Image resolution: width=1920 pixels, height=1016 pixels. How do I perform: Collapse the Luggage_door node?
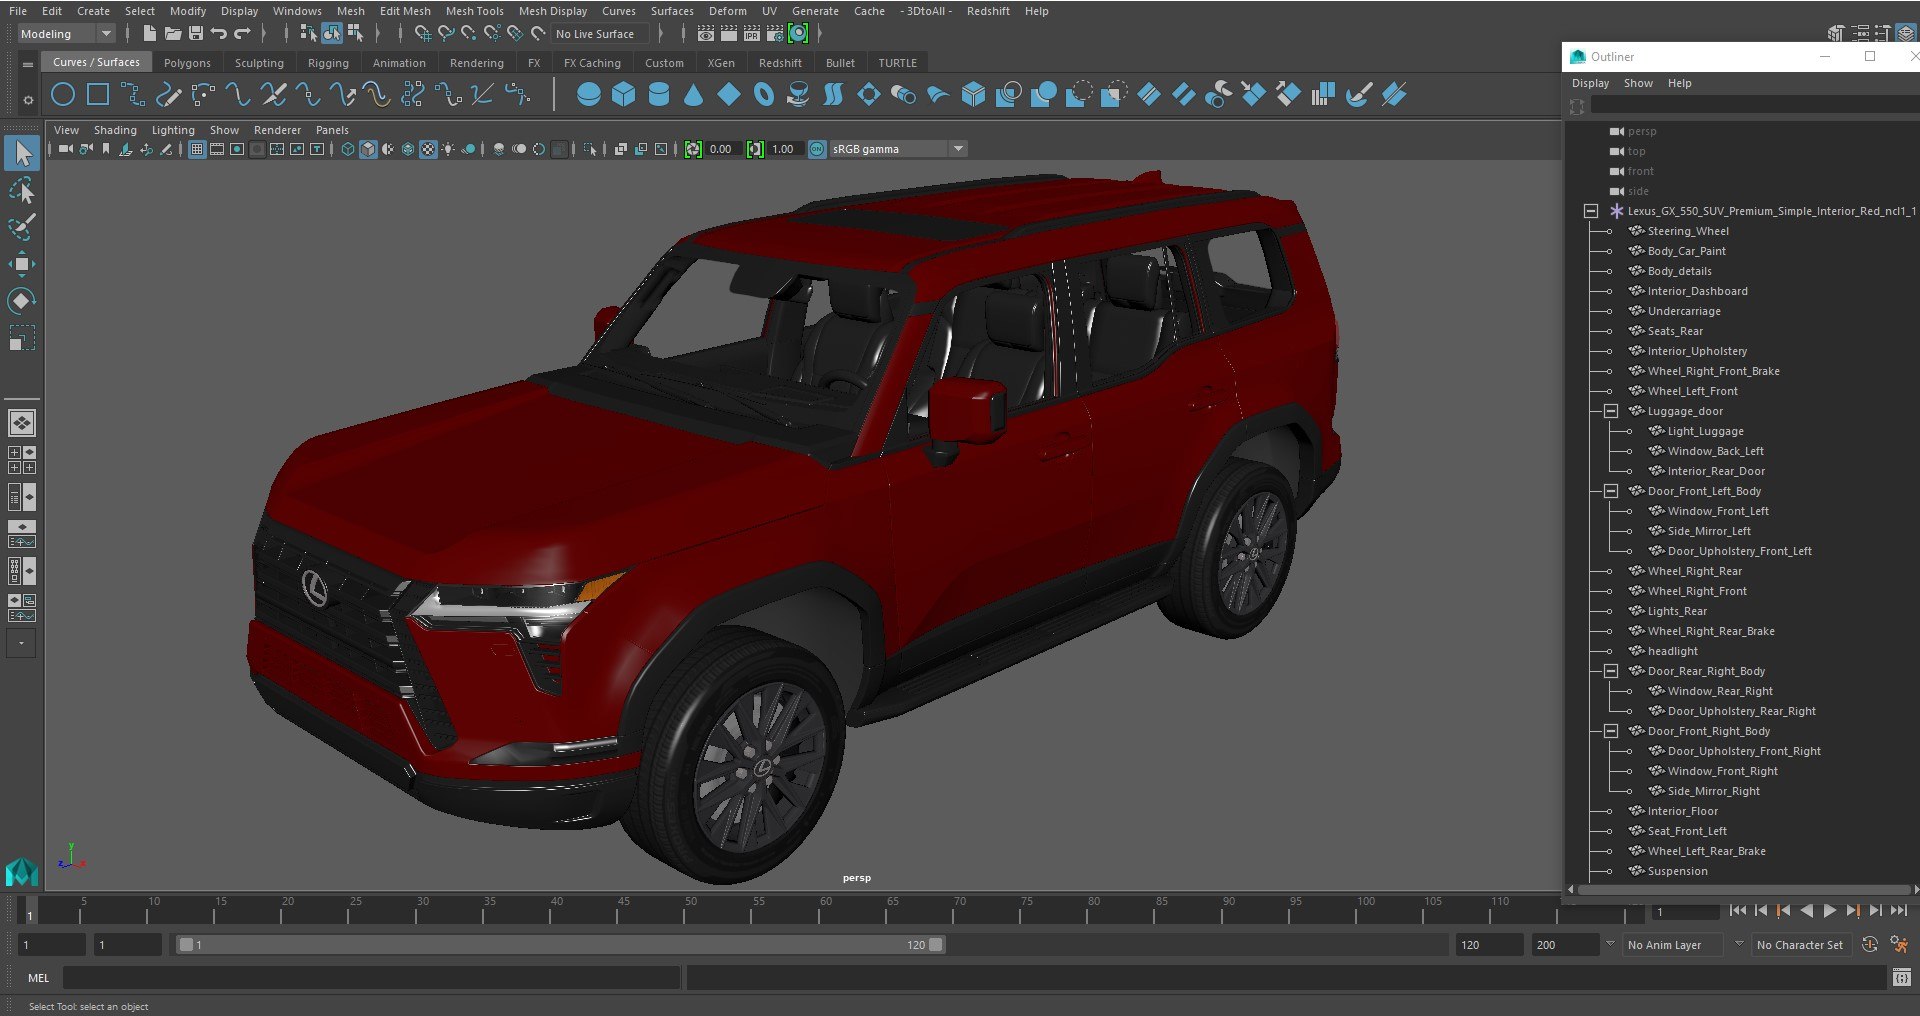tap(1611, 411)
